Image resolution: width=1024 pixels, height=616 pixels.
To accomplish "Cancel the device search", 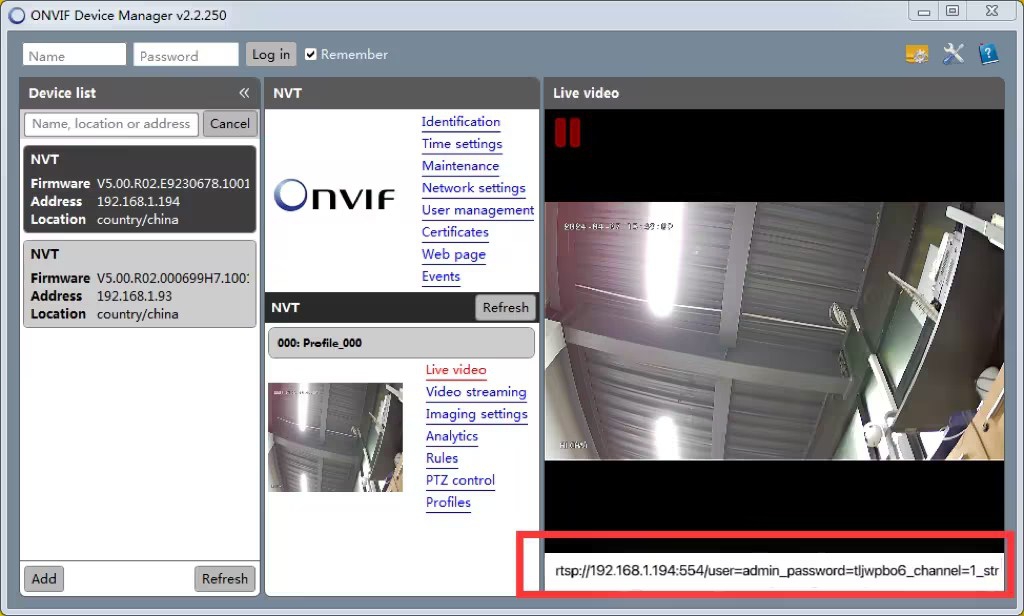I will coord(230,123).
